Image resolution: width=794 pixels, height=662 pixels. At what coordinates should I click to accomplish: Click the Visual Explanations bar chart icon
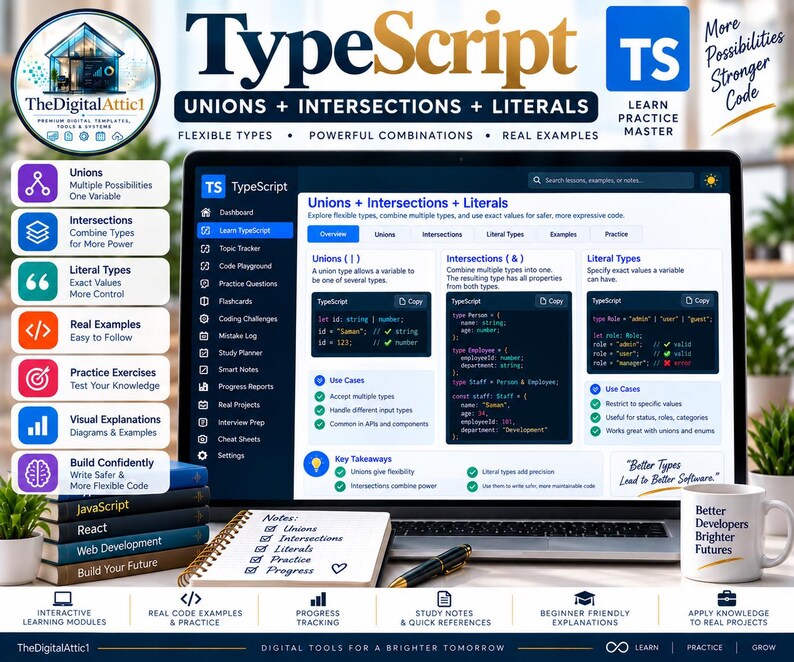pyautogui.click(x=38, y=426)
